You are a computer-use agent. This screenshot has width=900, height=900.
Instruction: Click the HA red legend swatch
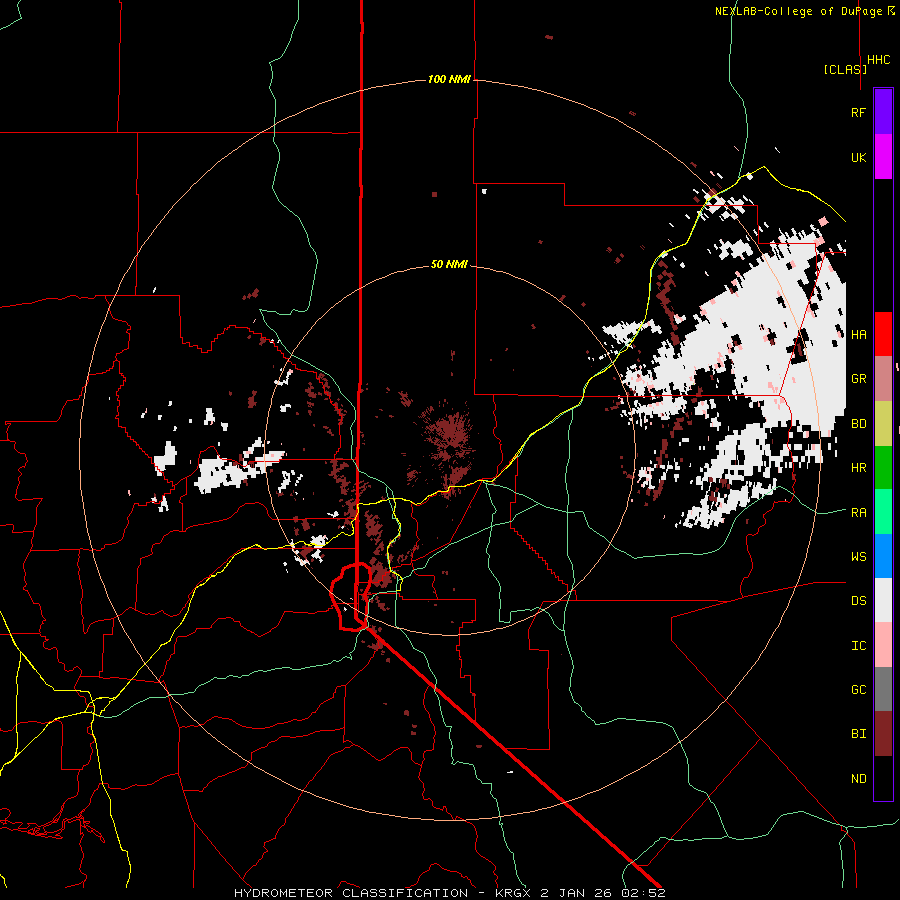[883, 334]
